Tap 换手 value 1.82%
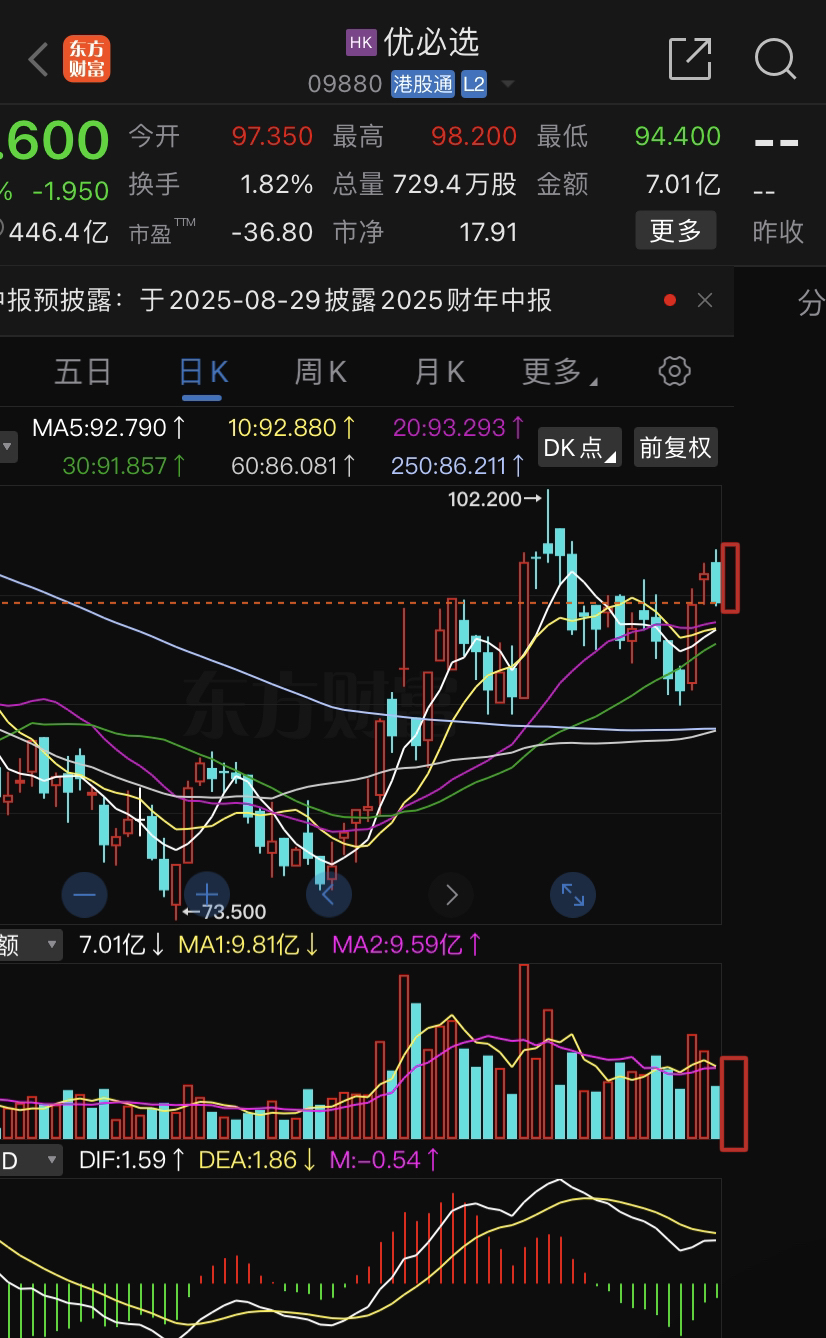826x1338 pixels. coord(277,184)
